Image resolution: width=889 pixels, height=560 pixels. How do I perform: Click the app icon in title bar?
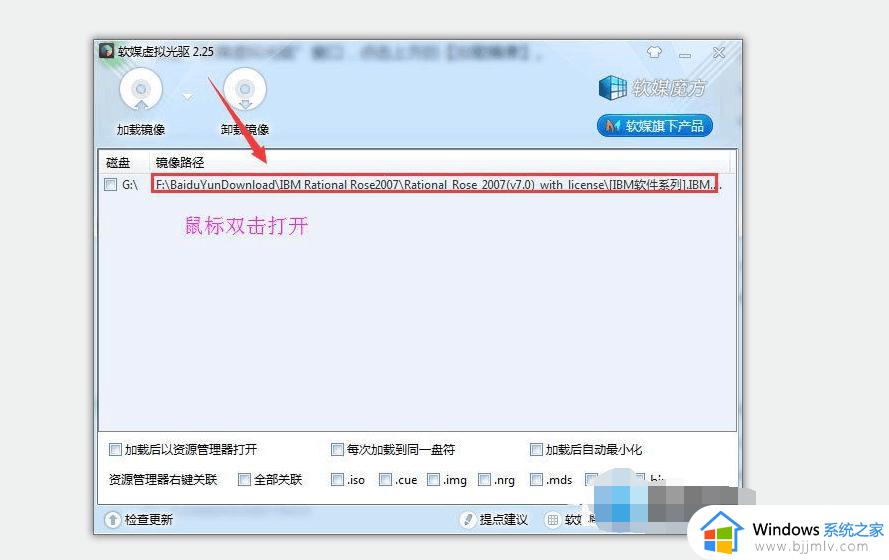point(107,51)
